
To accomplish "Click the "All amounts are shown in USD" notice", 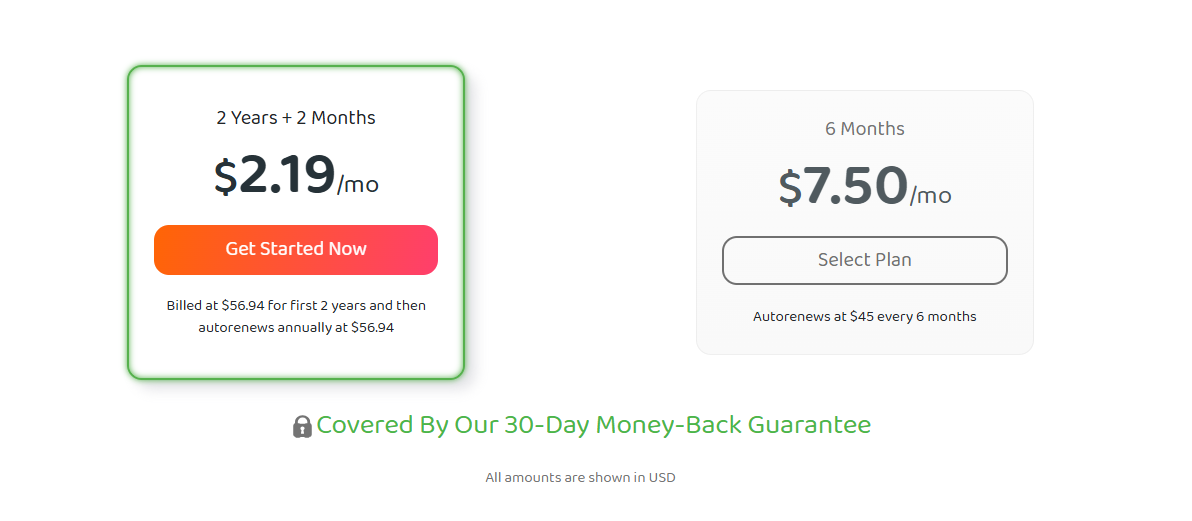I will 580,478.
